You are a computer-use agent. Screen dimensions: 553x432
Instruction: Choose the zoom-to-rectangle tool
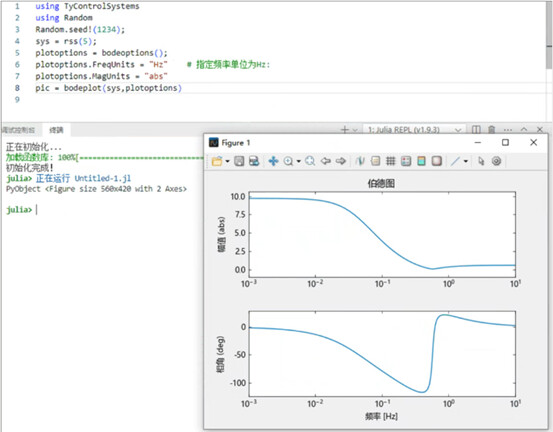pos(310,161)
